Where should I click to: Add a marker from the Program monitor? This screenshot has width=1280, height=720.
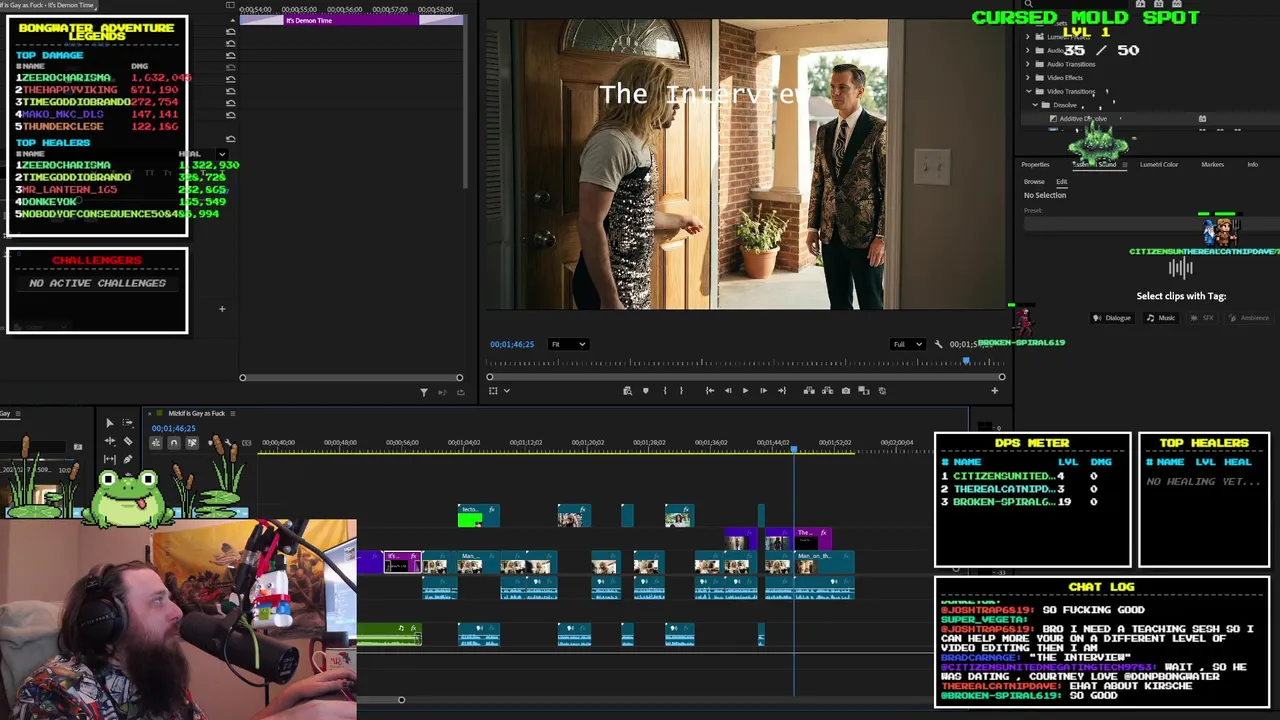(645, 391)
